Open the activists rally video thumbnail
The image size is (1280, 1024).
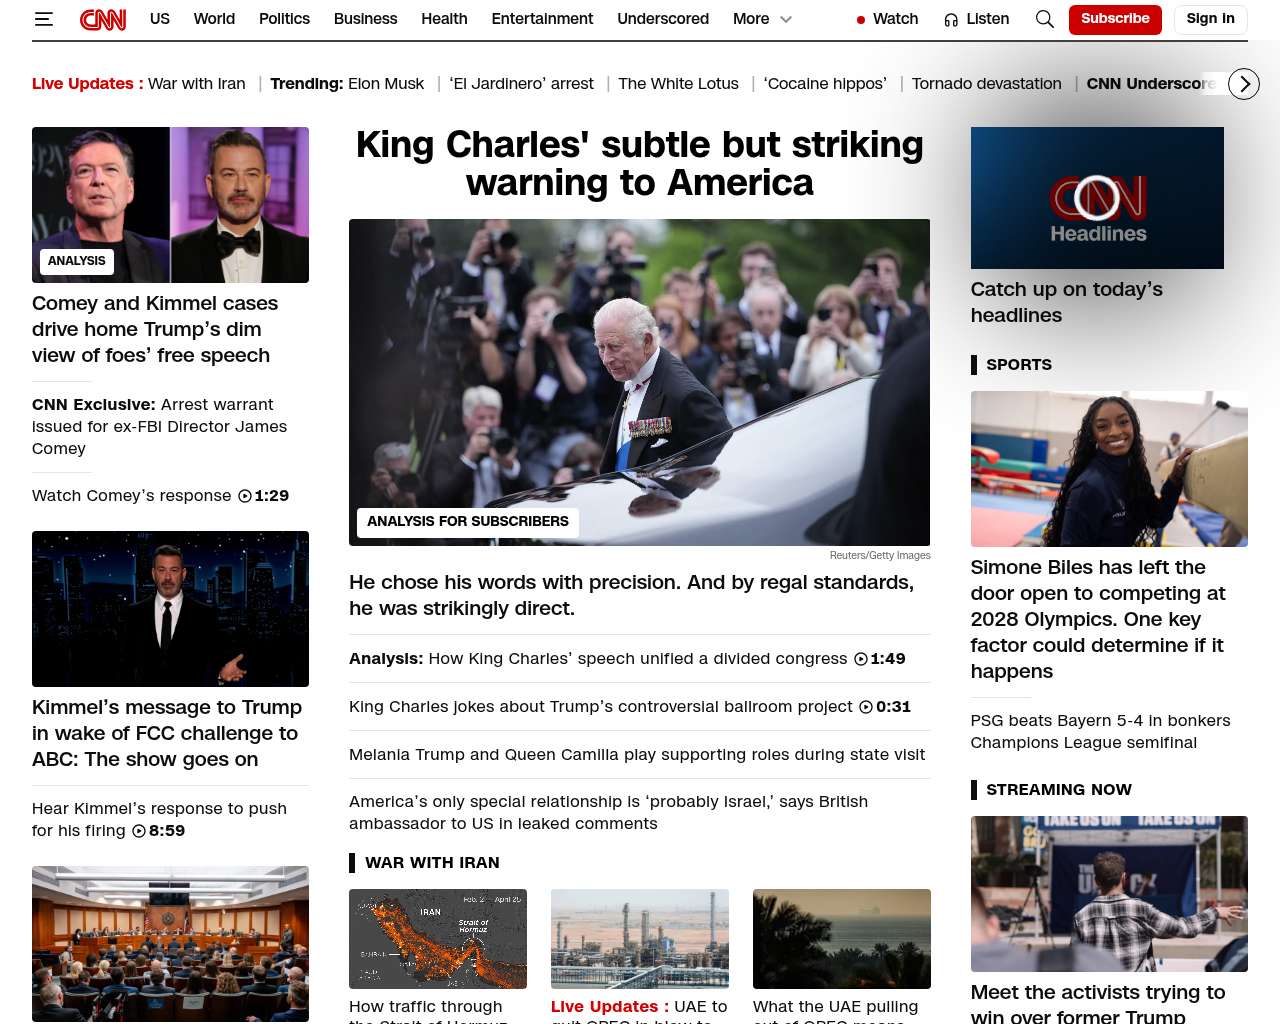[x=1109, y=894]
